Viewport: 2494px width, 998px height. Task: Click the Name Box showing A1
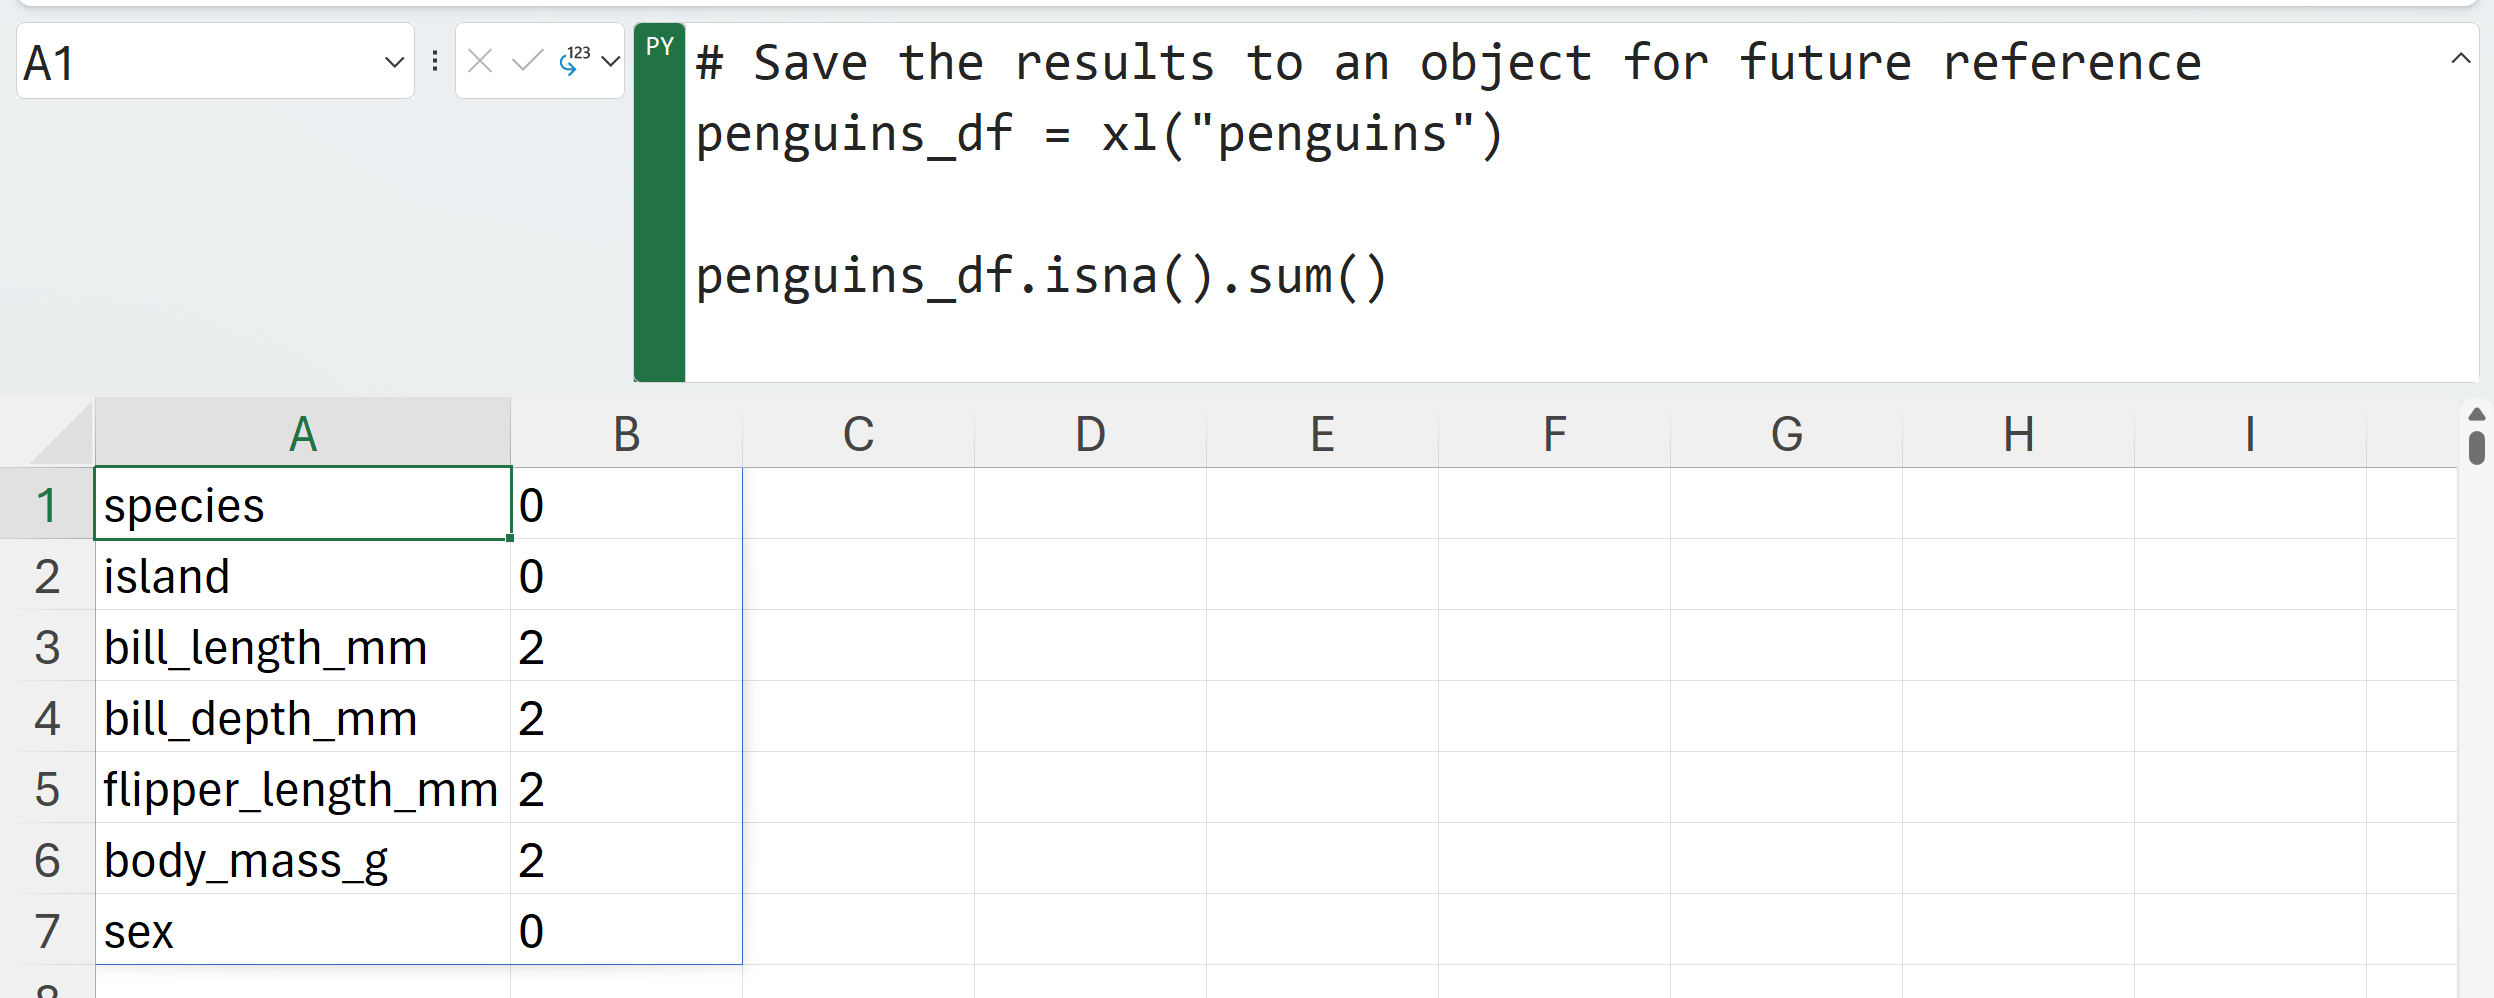(200, 62)
